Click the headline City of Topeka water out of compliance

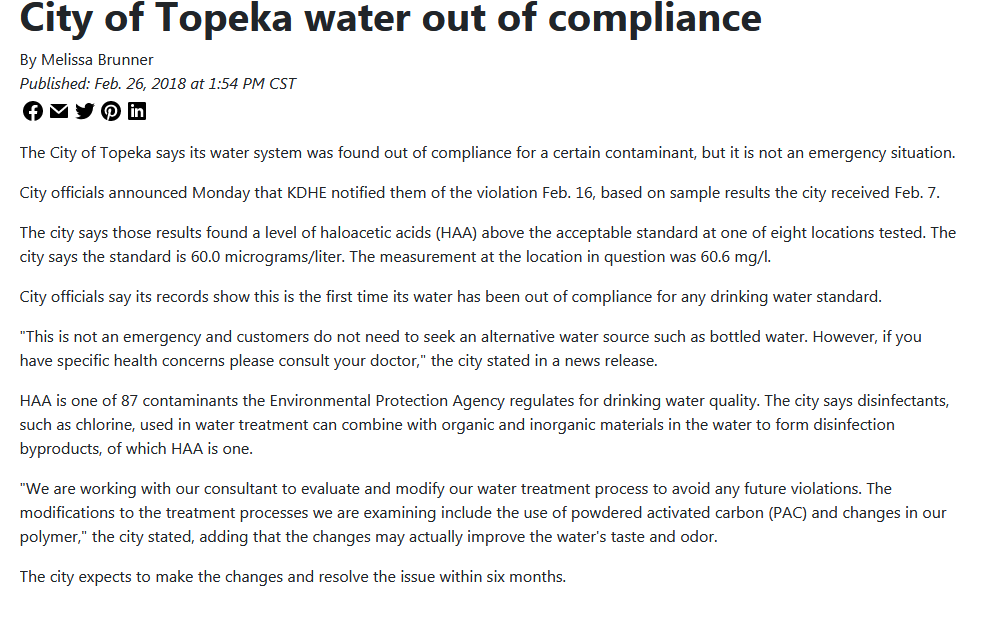coord(390,18)
